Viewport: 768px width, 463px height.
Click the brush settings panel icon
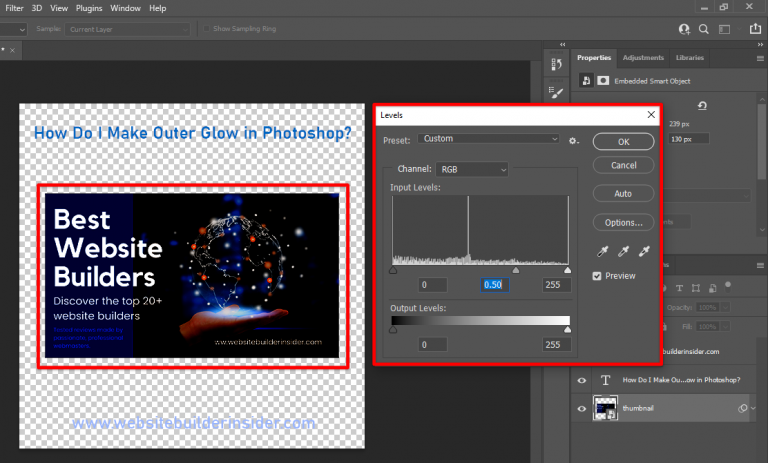(x=558, y=94)
